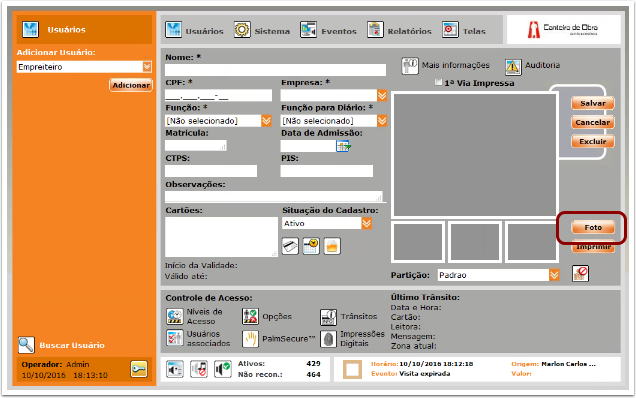
Task: Switch to the Relatórios menu
Action: point(399,30)
